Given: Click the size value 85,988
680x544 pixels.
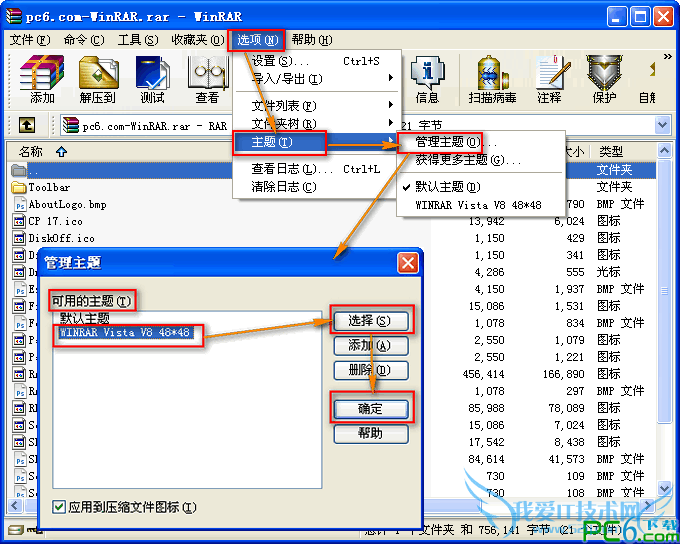Looking at the screenshot, I should 486,408.
